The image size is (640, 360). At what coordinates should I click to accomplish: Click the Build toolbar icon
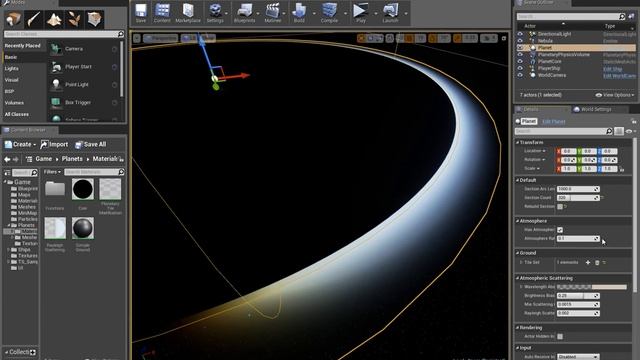(299, 13)
